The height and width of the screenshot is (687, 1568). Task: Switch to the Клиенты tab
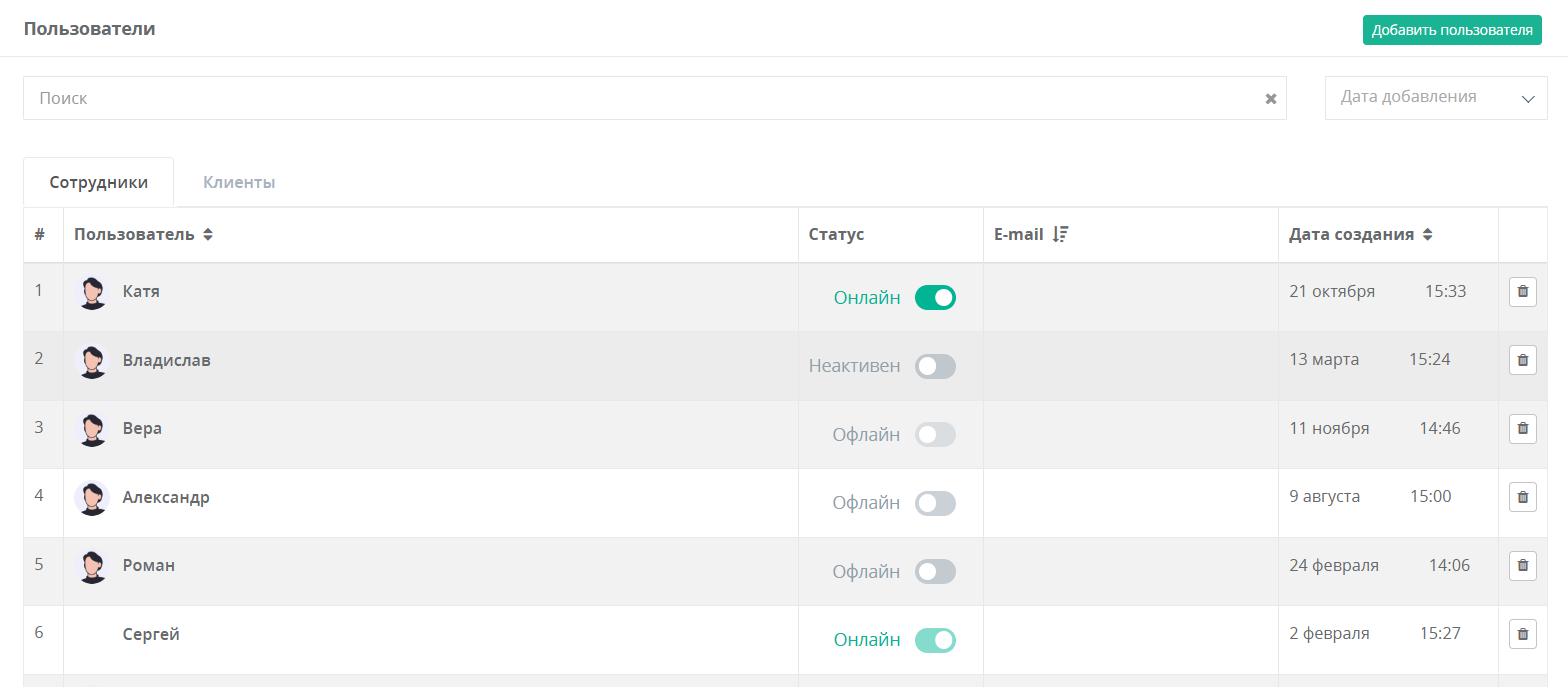(239, 182)
